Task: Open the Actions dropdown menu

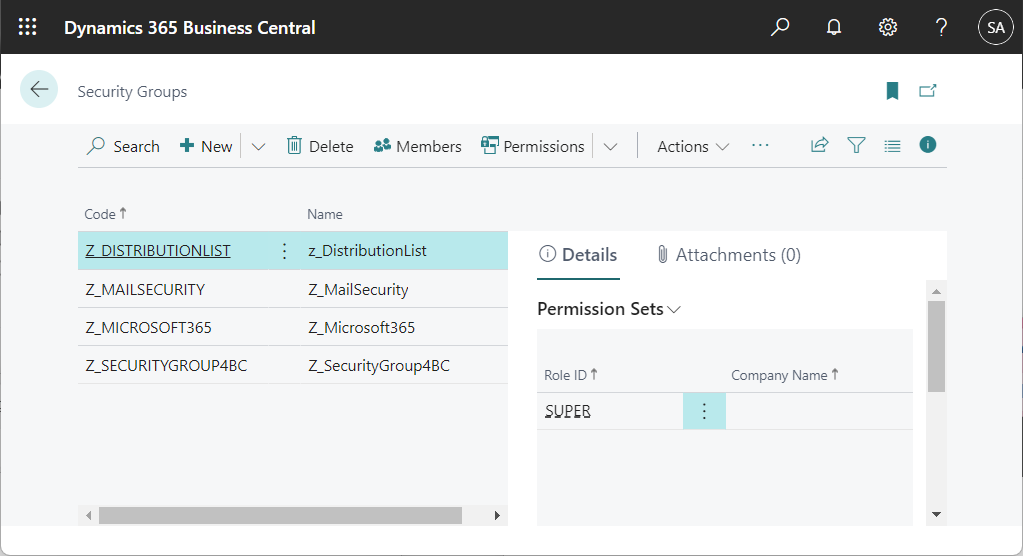Action: click(692, 146)
